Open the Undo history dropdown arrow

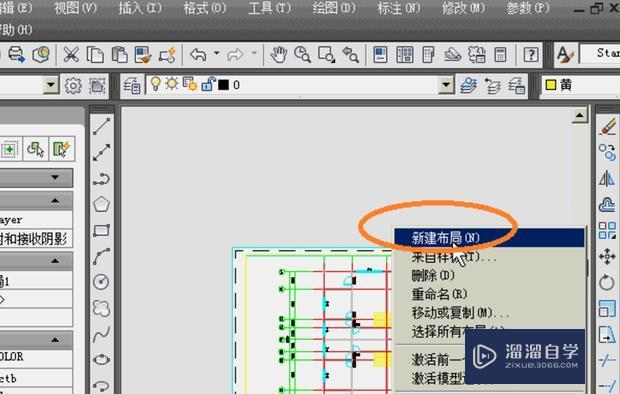[217, 53]
